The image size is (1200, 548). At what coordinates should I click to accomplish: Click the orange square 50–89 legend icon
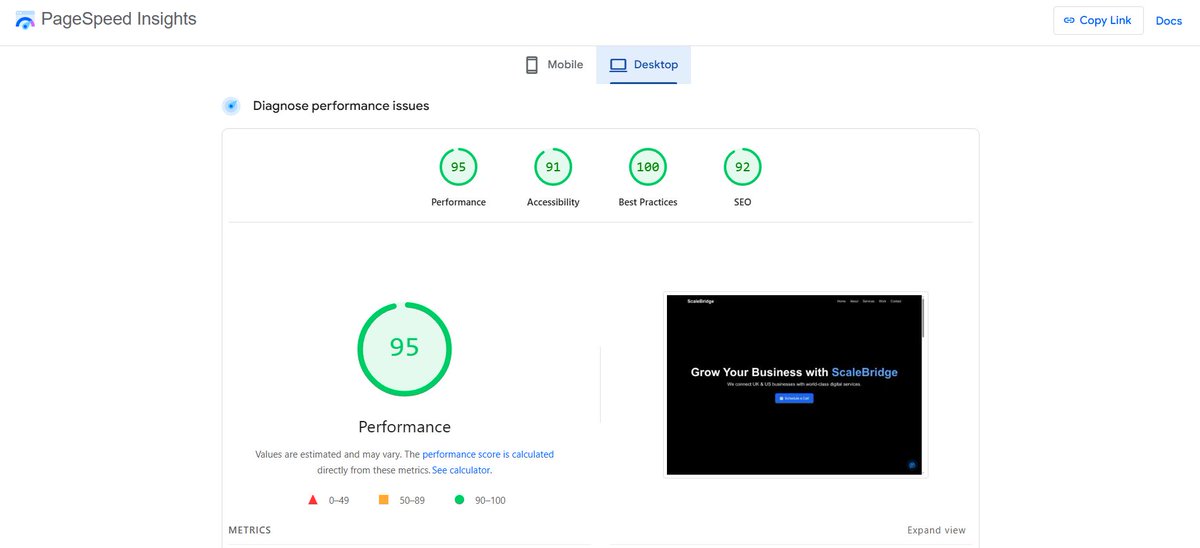(383, 499)
